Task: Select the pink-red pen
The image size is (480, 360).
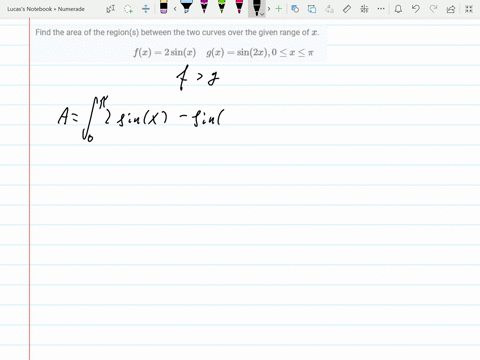Action: click(x=239, y=7)
